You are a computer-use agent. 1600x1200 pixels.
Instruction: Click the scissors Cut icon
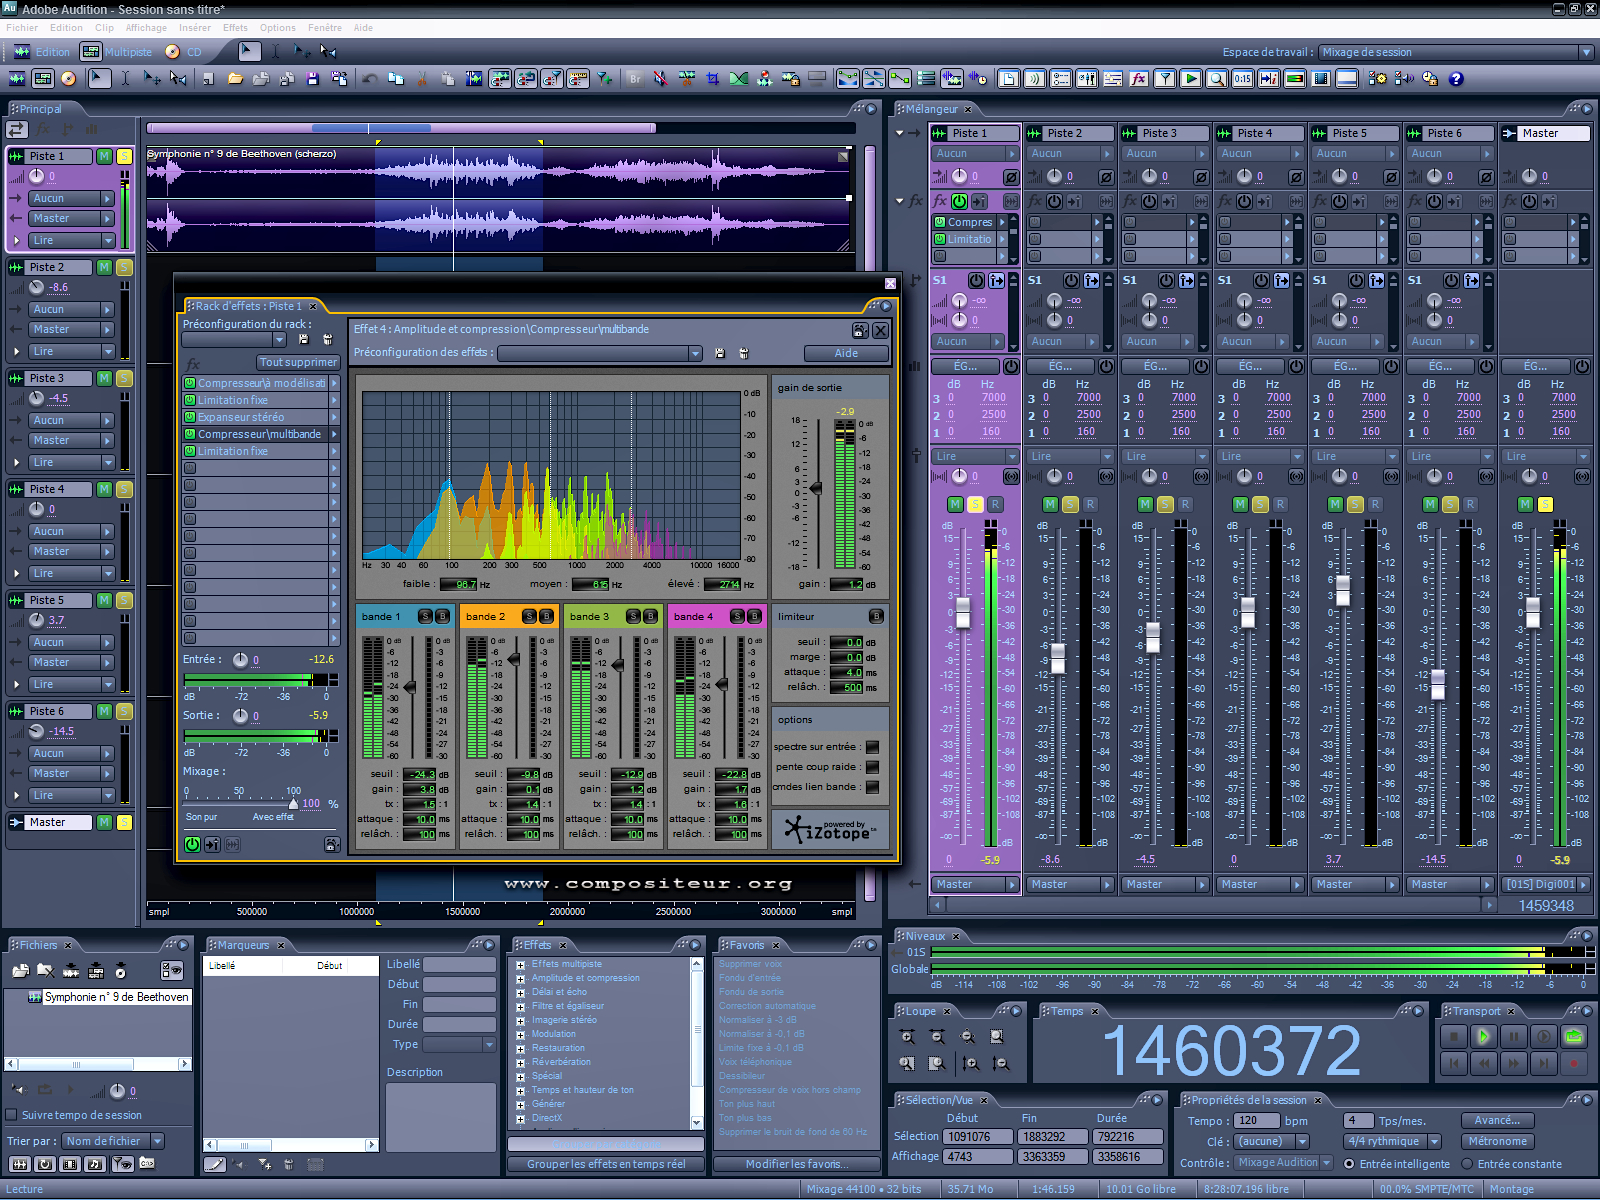tap(422, 78)
